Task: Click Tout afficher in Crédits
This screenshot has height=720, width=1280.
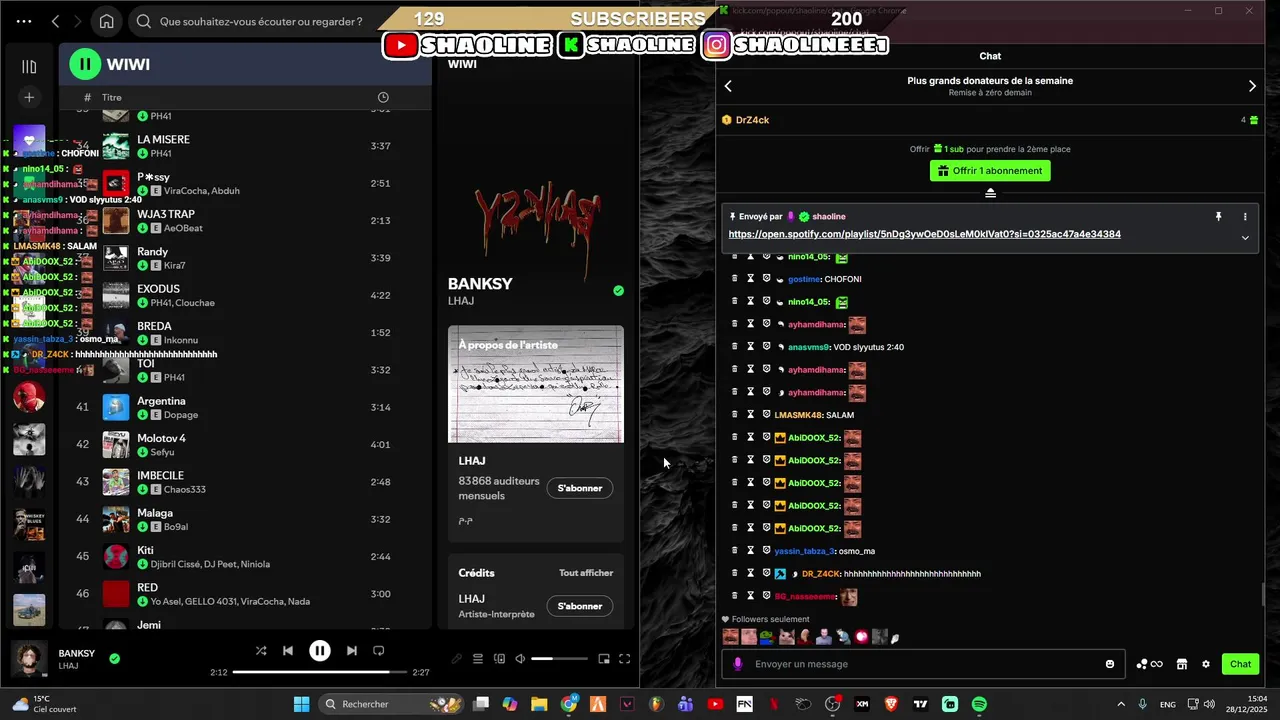Action: click(x=586, y=573)
